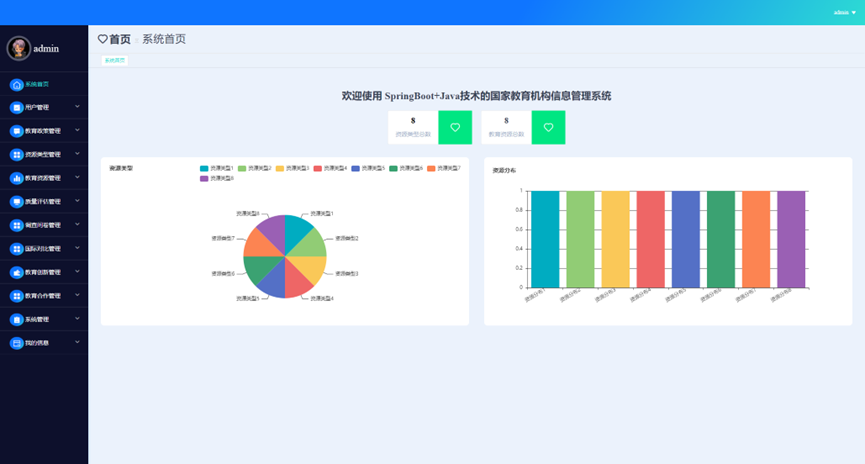Image resolution: width=865 pixels, height=464 pixels.
Task: Toggle 资源类型6 legend entry
Action: (x=406, y=168)
